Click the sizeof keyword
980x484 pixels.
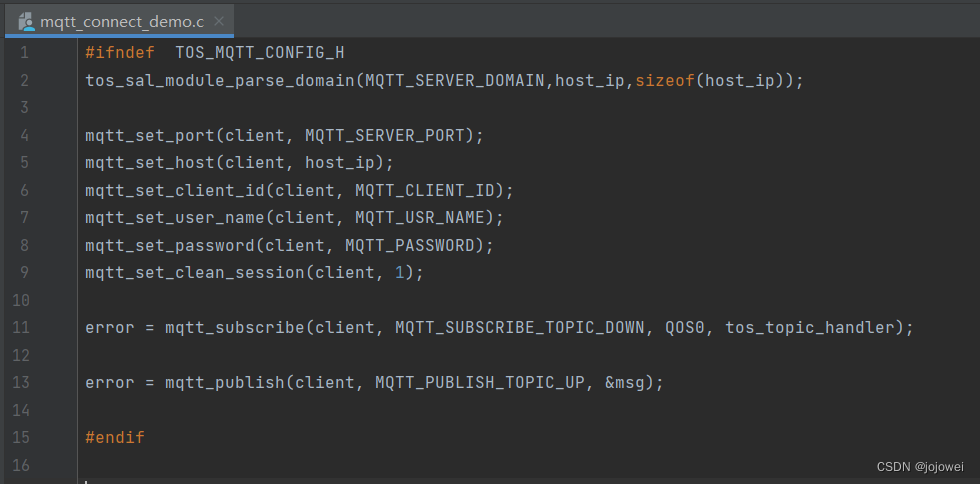[x=665, y=81]
